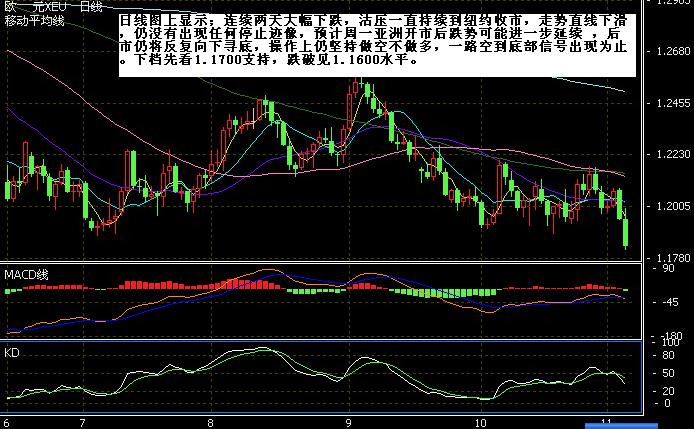694x429 pixels.
Task: Select the 移动平均线 indicator label
Action: pos(34,20)
